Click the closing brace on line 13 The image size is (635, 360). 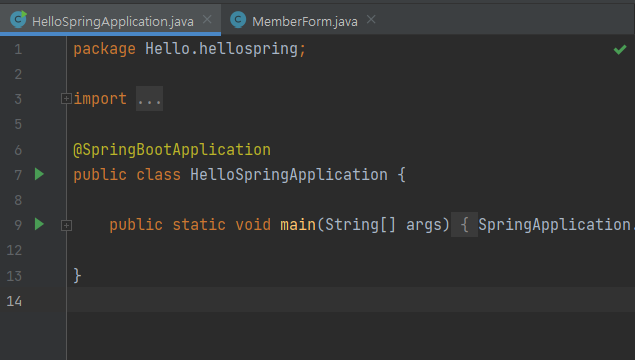point(77,275)
